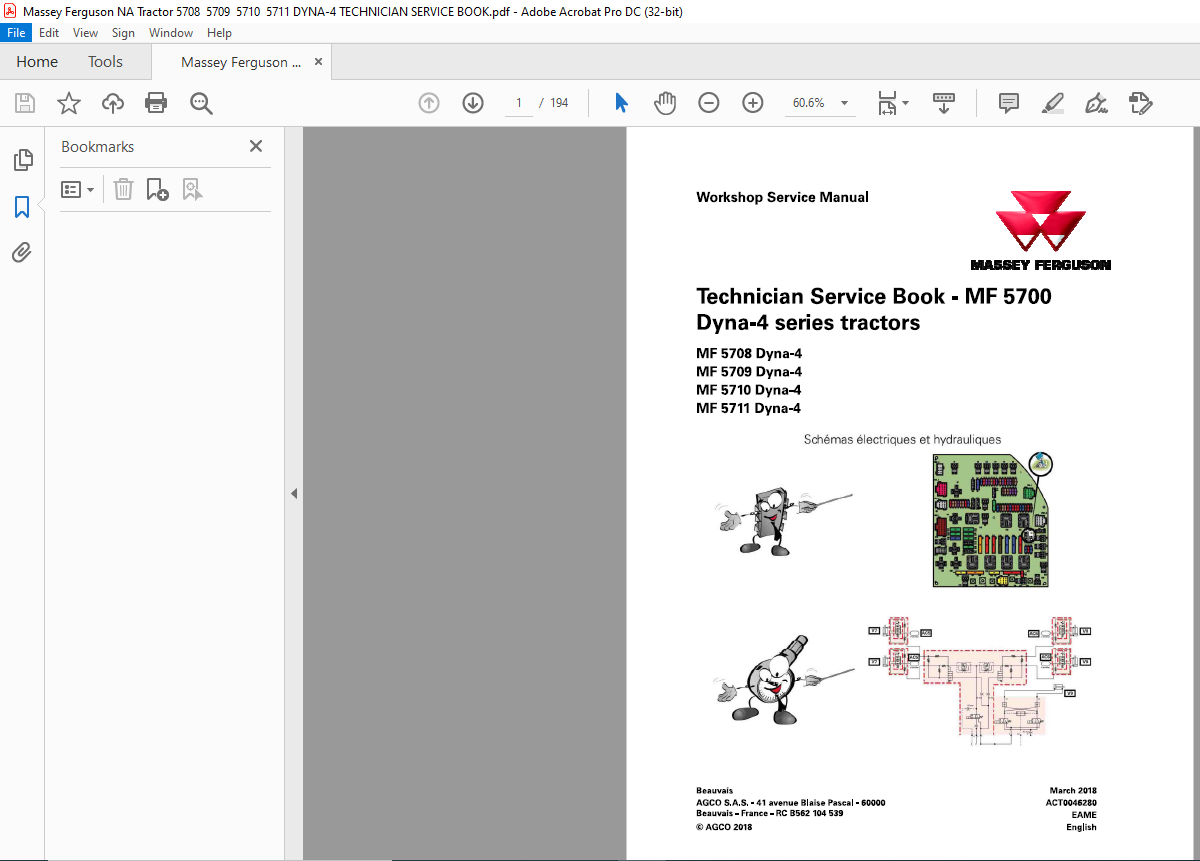Open the Fill & Sign tool
Viewport: 1200px width, 861px height.
(x=1096, y=103)
